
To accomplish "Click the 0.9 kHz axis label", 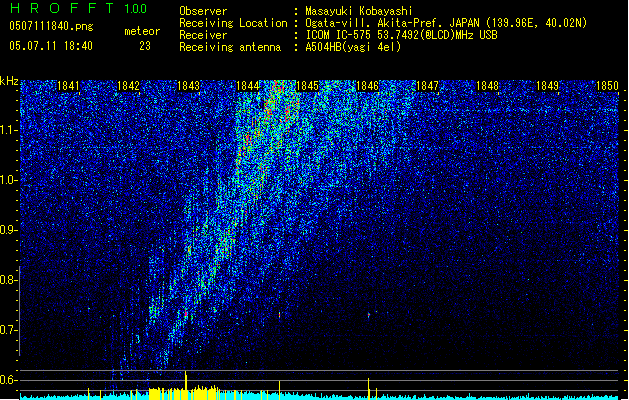I will click(9, 230).
